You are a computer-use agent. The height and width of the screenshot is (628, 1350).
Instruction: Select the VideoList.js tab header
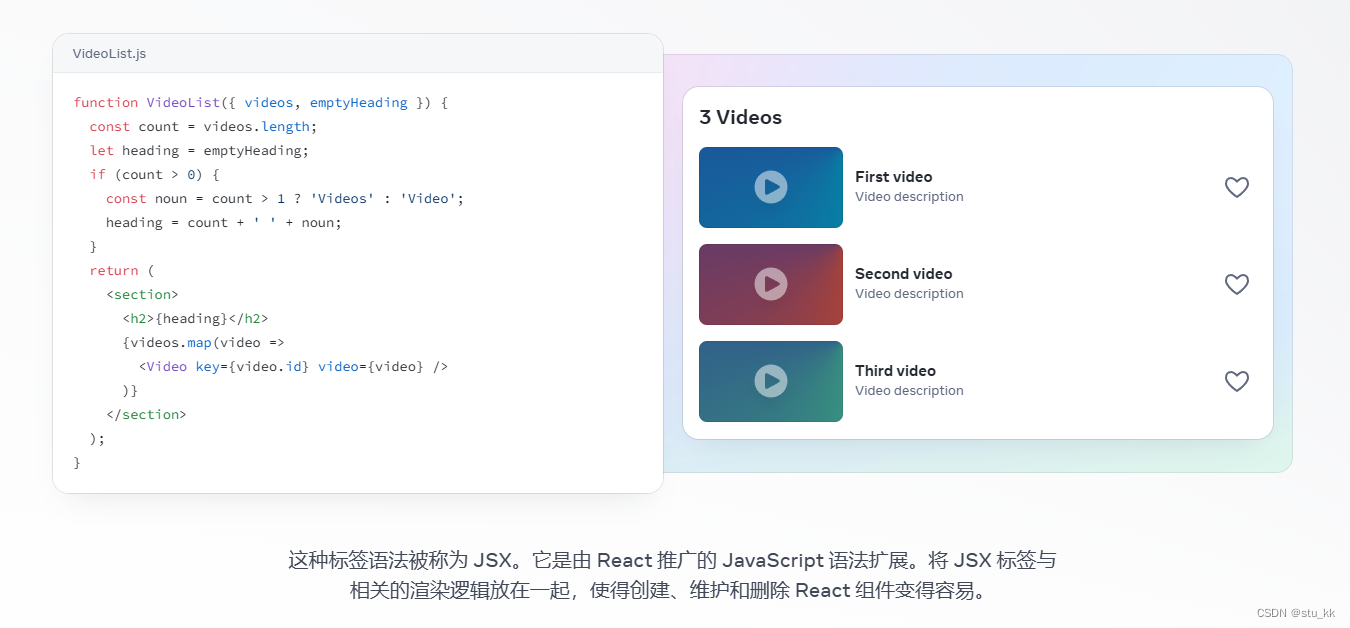tap(107, 53)
